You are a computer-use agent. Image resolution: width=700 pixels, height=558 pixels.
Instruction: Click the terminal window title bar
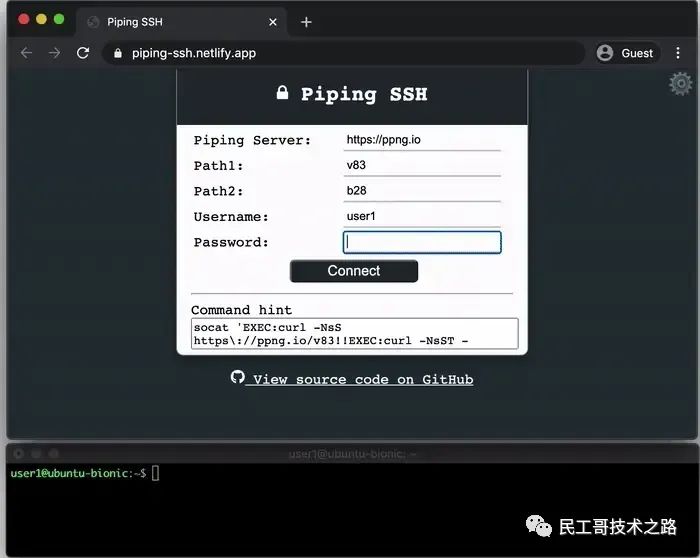click(x=352, y=454)
